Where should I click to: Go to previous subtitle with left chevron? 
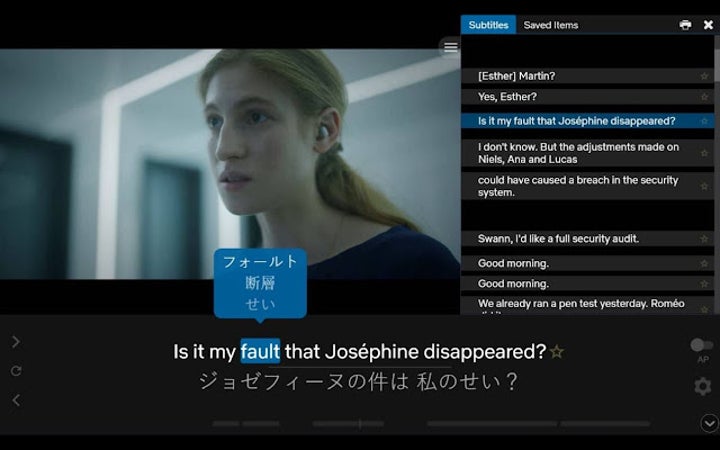click(16, 400)
